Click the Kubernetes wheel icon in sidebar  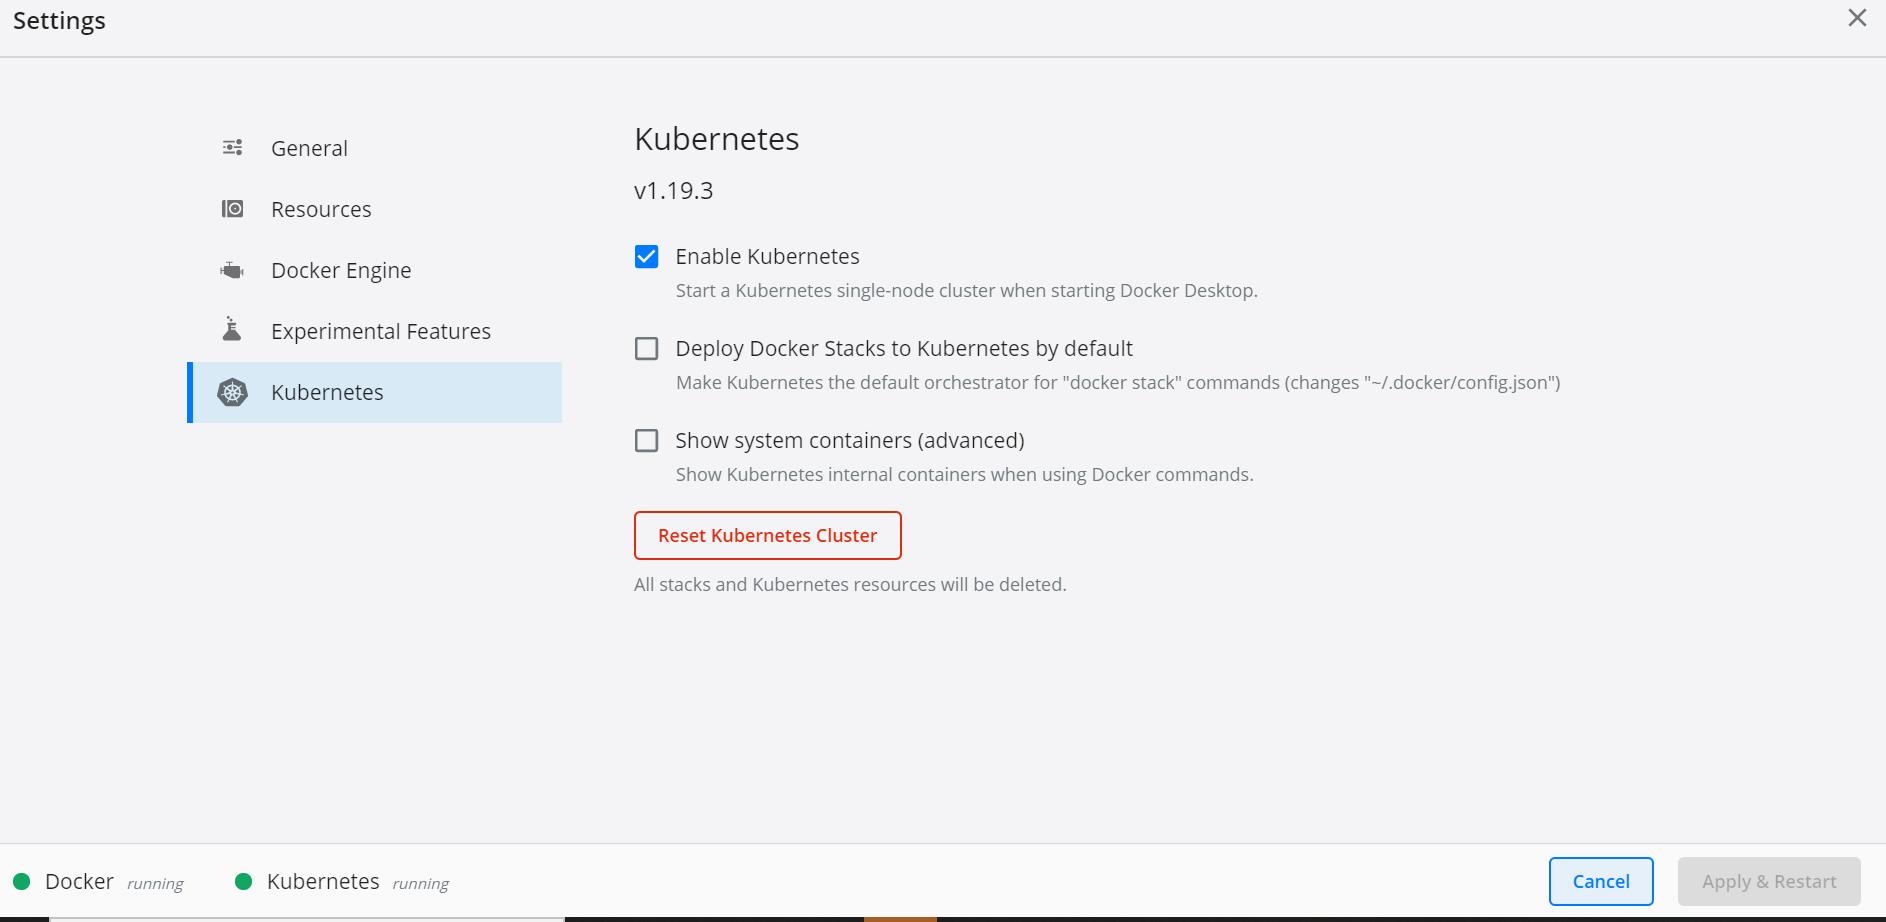point(232,392)
